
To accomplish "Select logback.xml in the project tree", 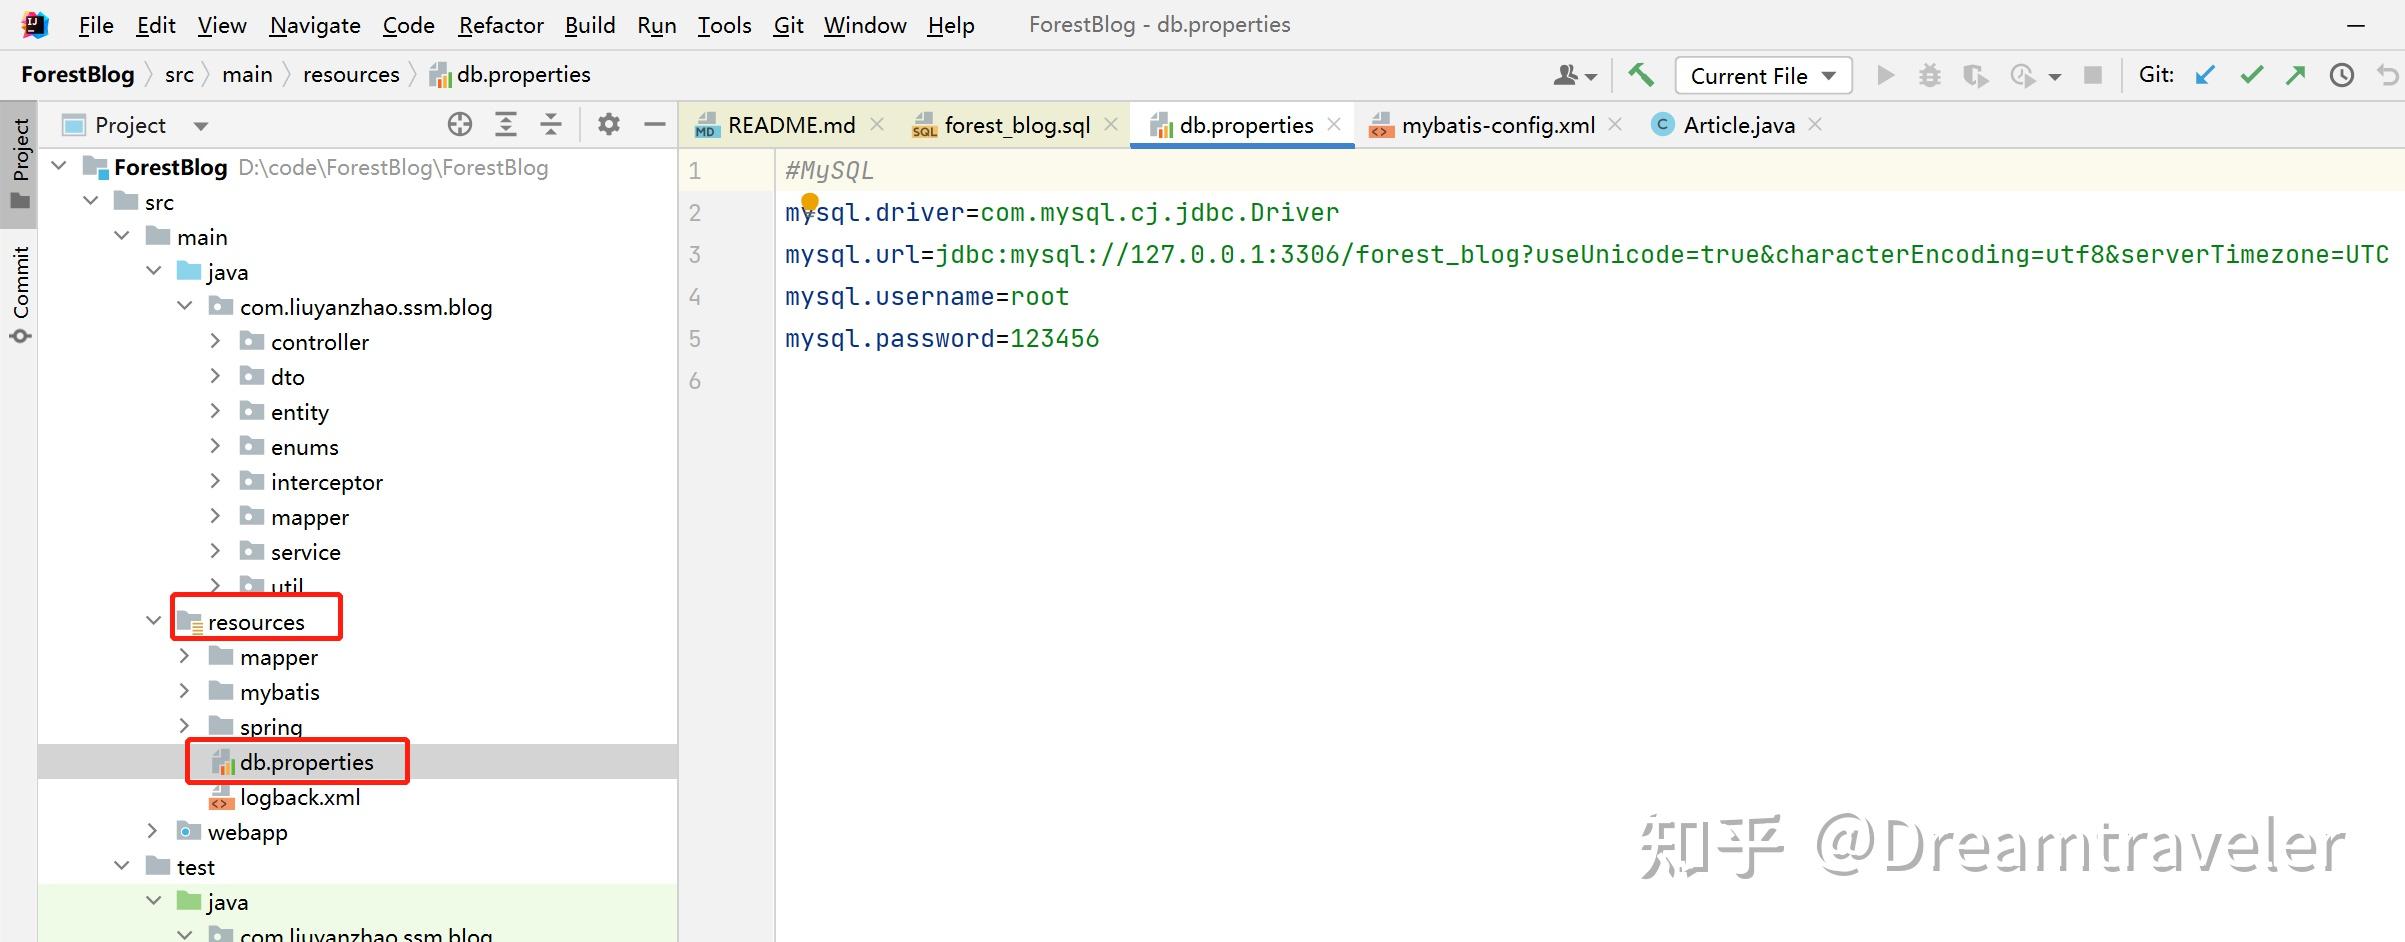I will [299, 797].
